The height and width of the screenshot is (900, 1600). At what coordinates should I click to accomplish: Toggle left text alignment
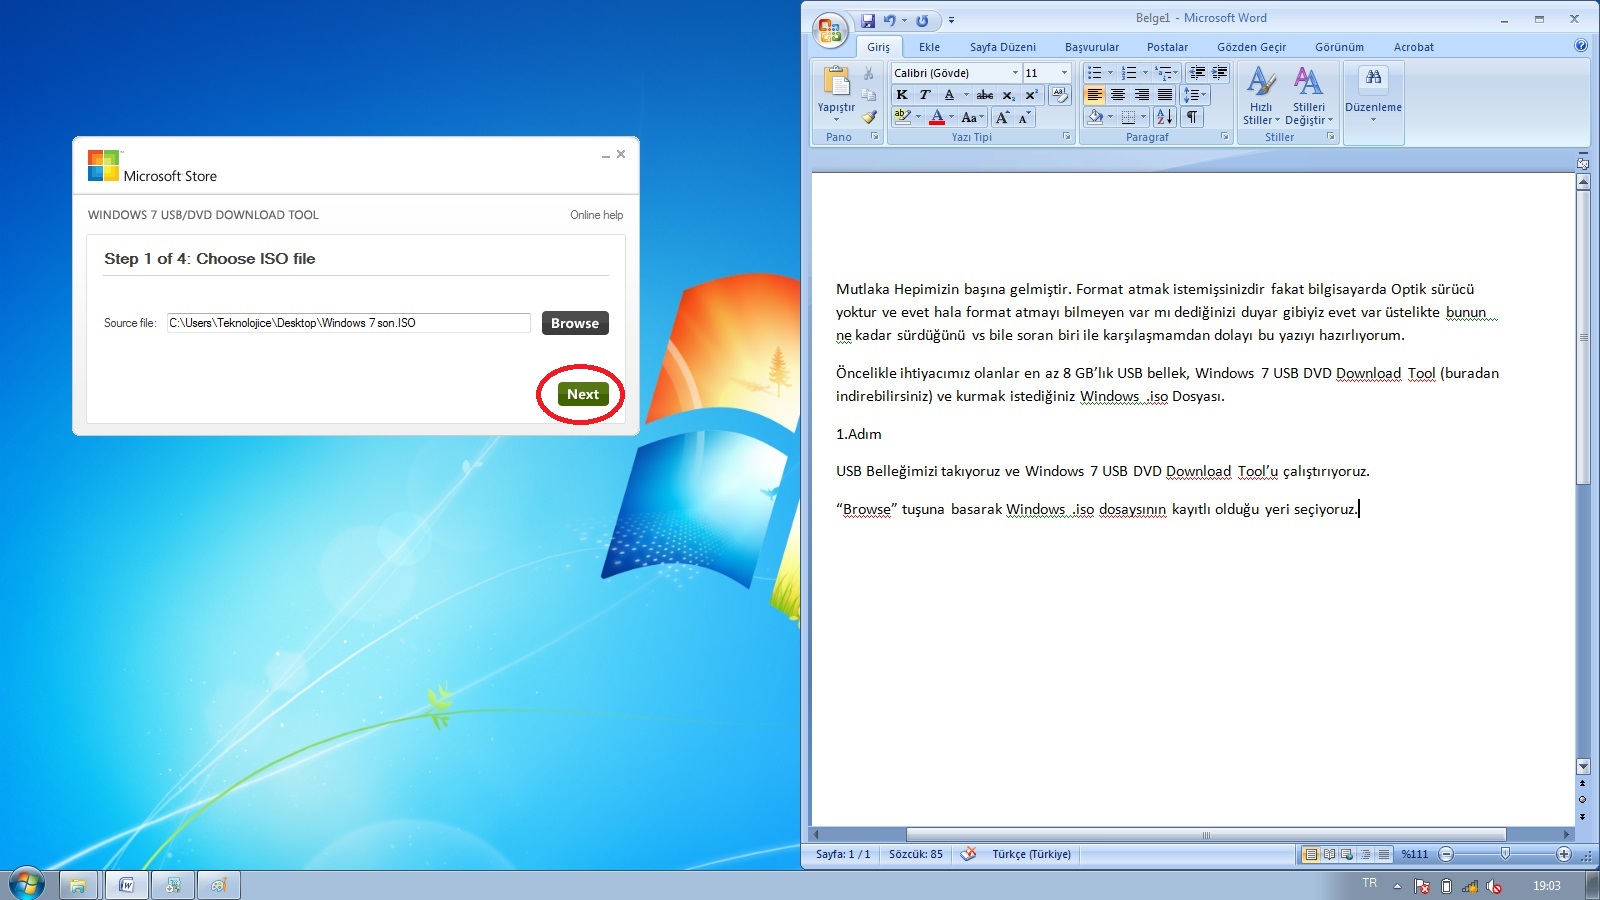click(x=1095, y=95)
